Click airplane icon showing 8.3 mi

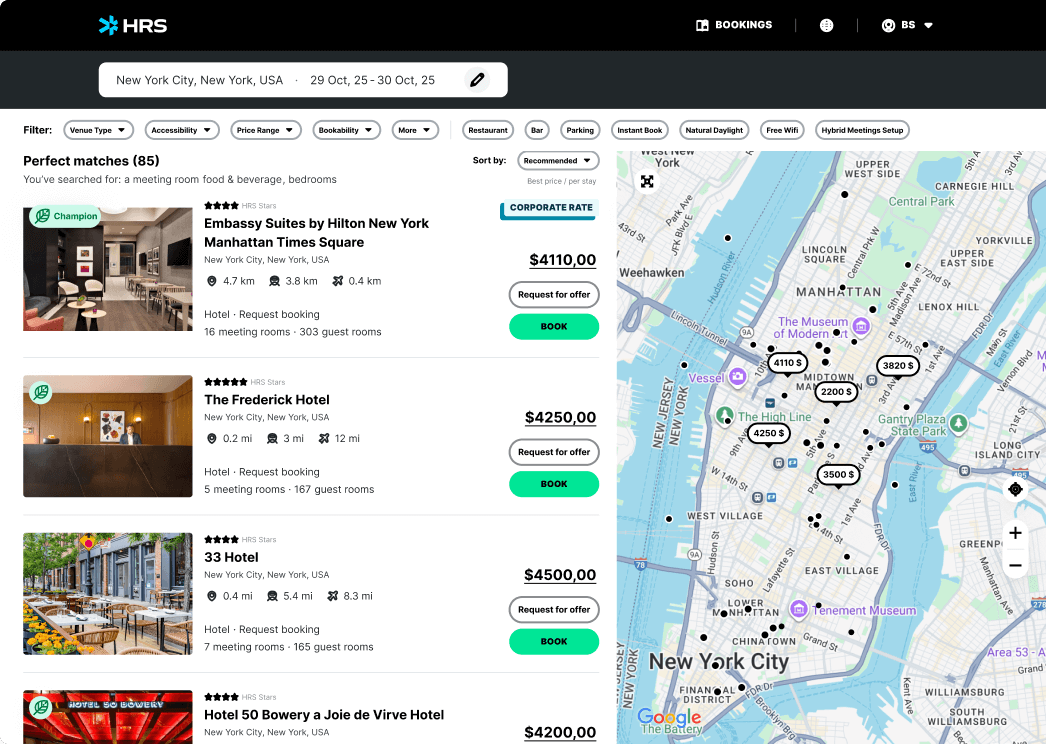click(332, 596)
